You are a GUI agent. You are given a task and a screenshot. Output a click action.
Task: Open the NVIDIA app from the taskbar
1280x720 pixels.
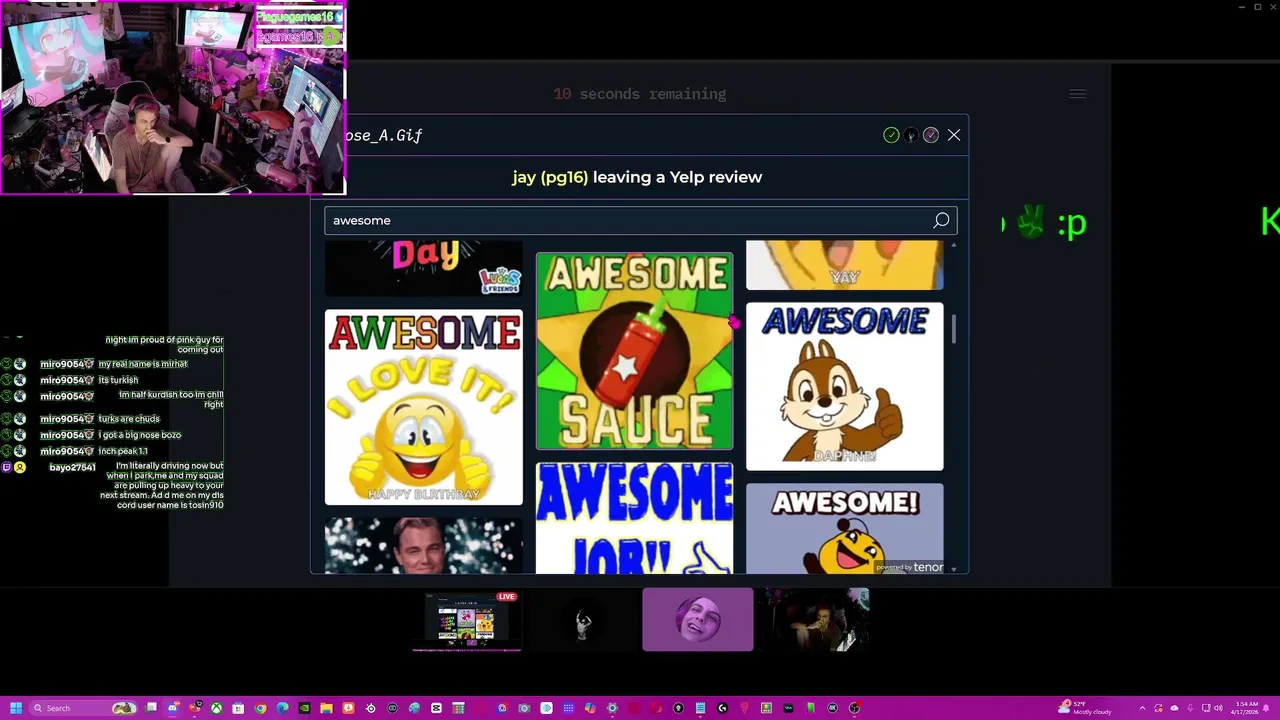coord(304,708)
